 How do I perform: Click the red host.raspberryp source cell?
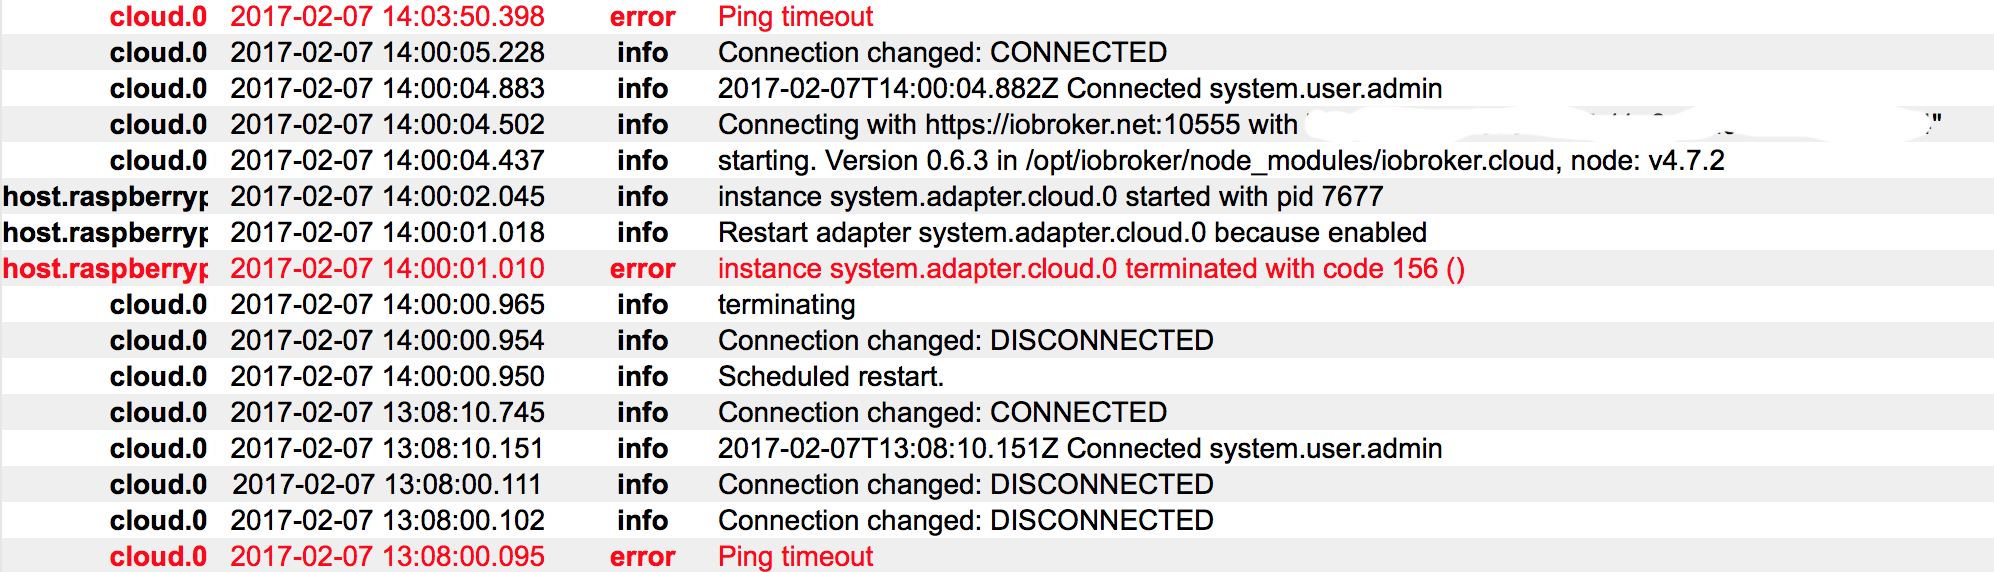pos(105,269)
